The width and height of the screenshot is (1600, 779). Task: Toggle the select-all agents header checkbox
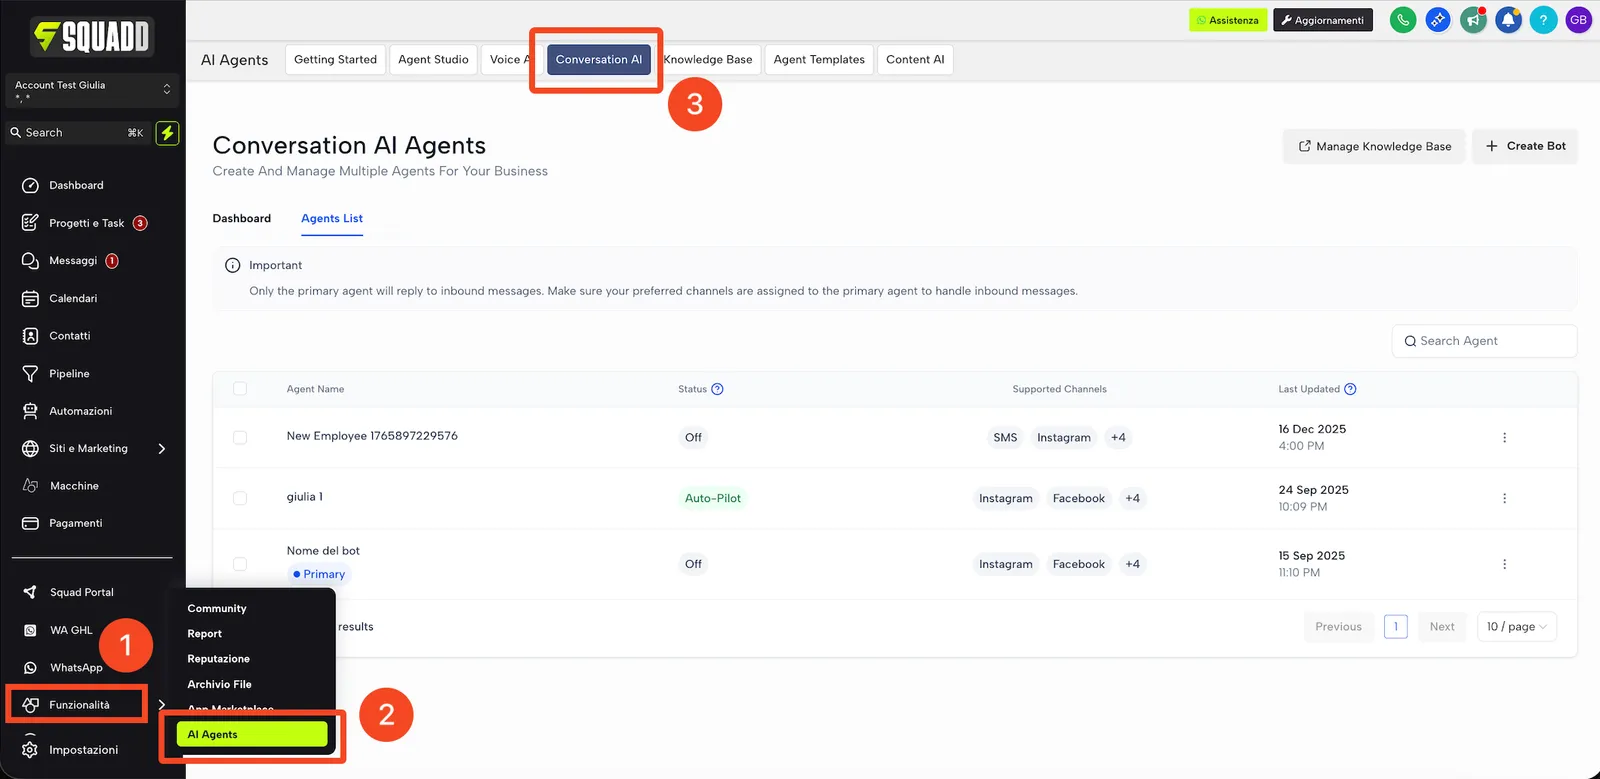(x=240, y=389)
